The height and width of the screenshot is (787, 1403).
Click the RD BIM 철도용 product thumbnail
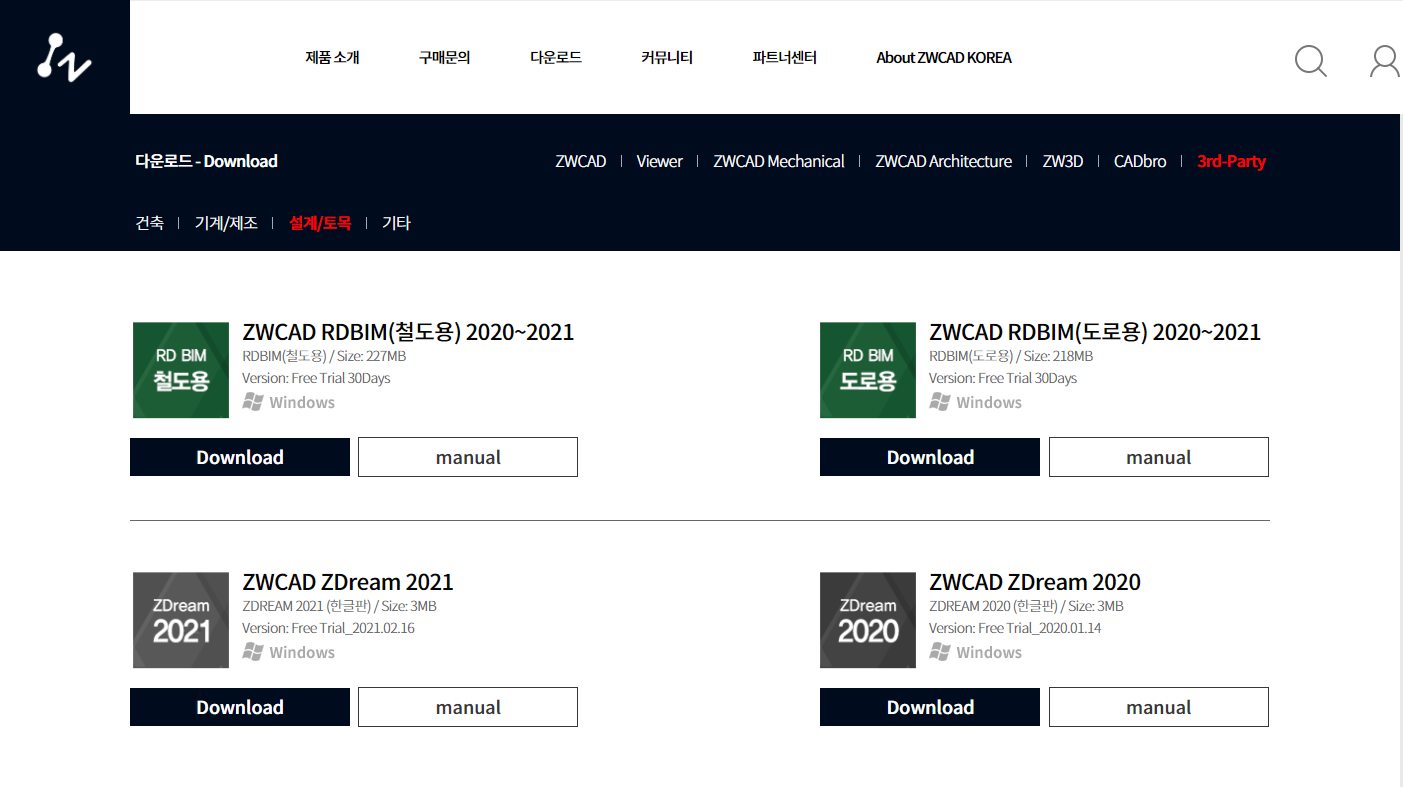(181, 370)
